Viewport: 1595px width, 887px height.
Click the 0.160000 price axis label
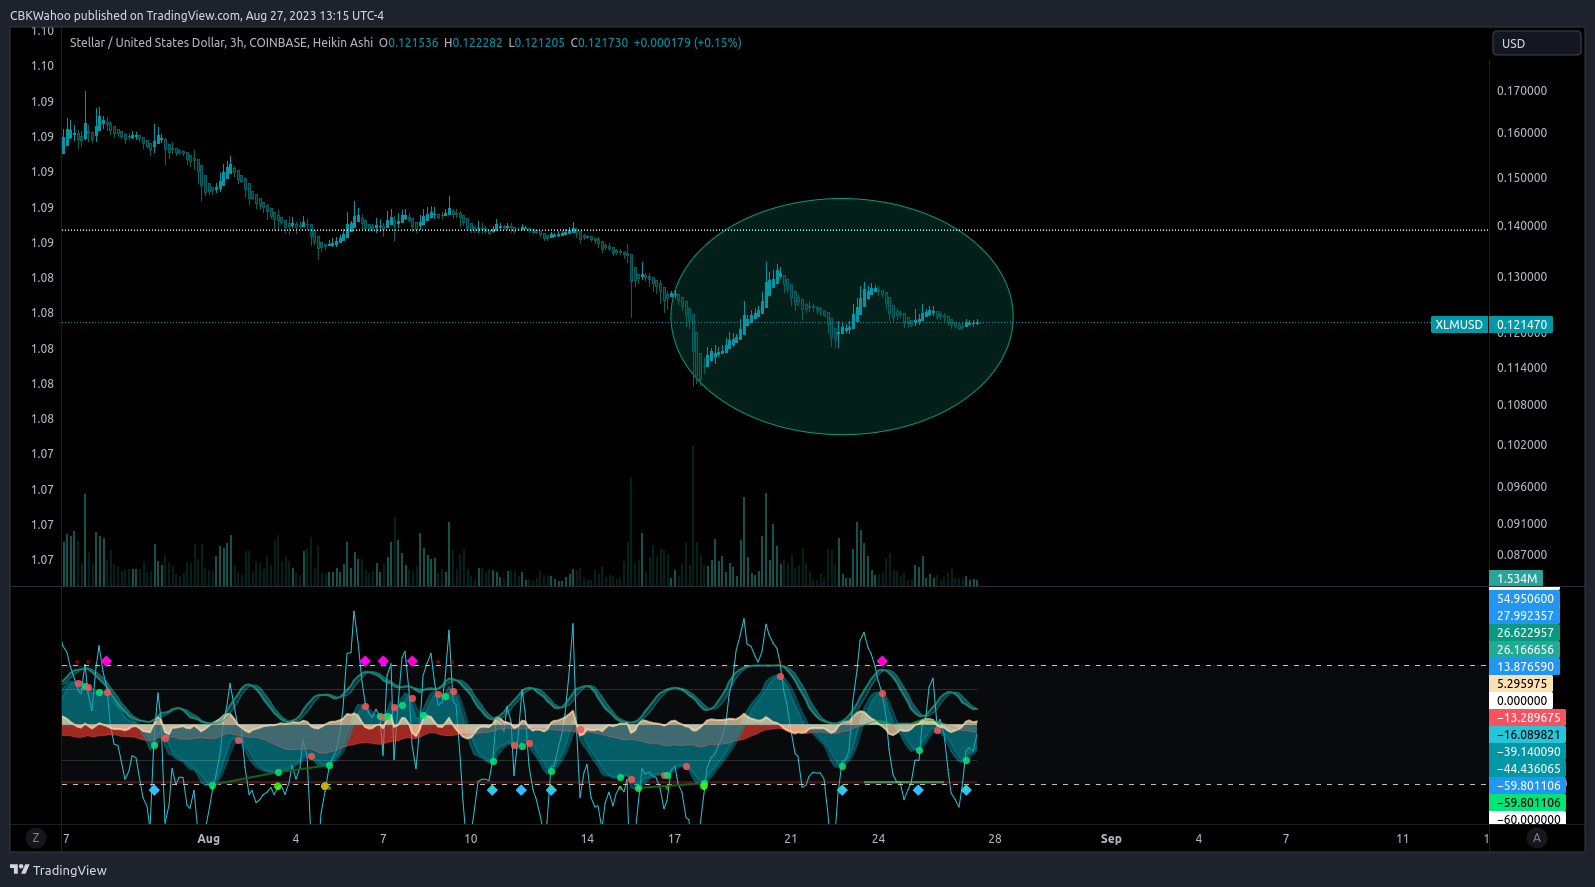point(1521,133)
